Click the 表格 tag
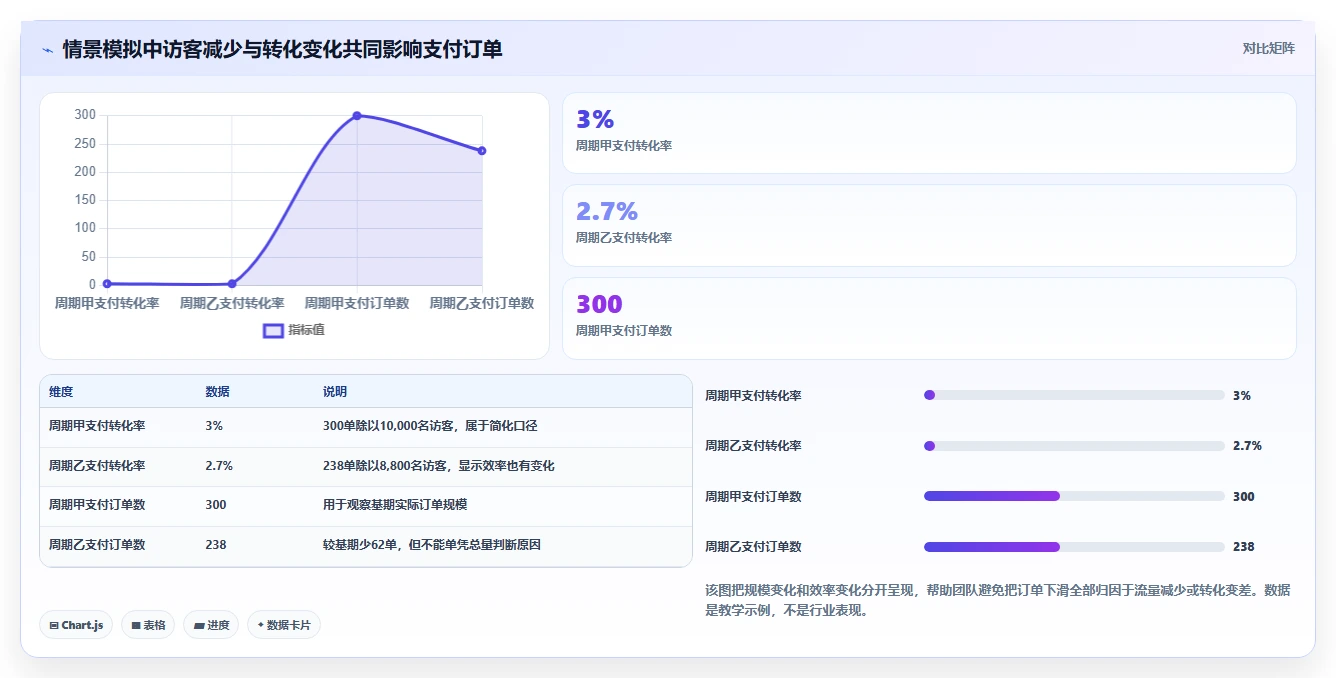Screen dimensions: 1336x678 pos(148,625)
